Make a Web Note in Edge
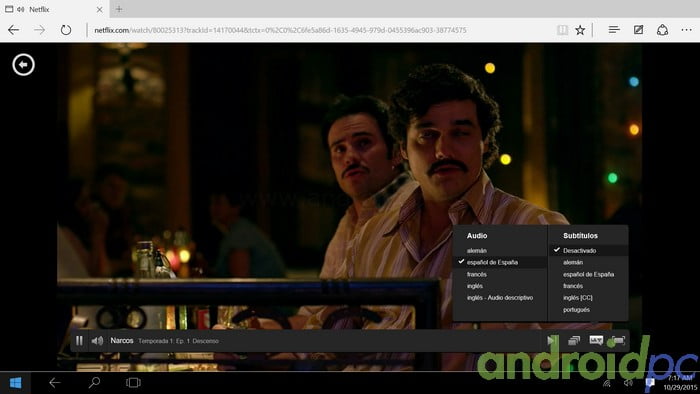 point(638,30)
